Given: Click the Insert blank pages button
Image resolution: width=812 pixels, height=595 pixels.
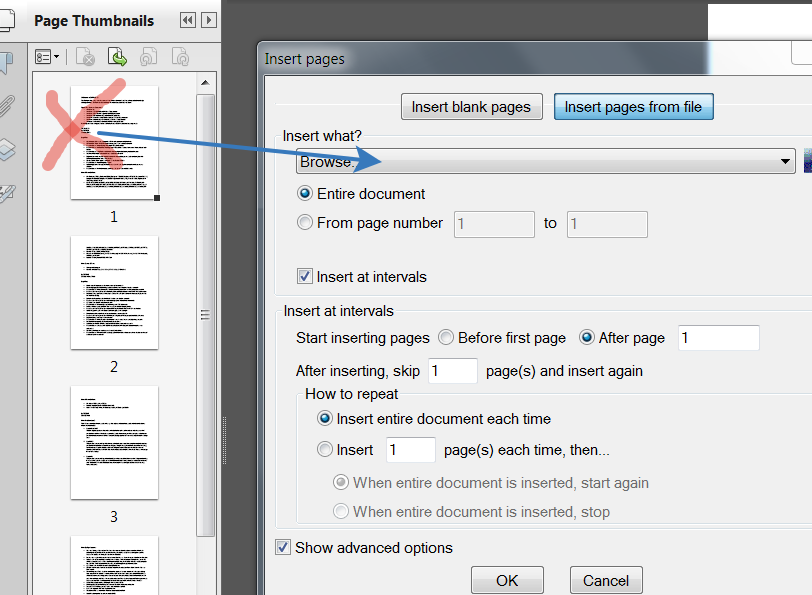Looking at the screenshot, I should coord(471,107).
